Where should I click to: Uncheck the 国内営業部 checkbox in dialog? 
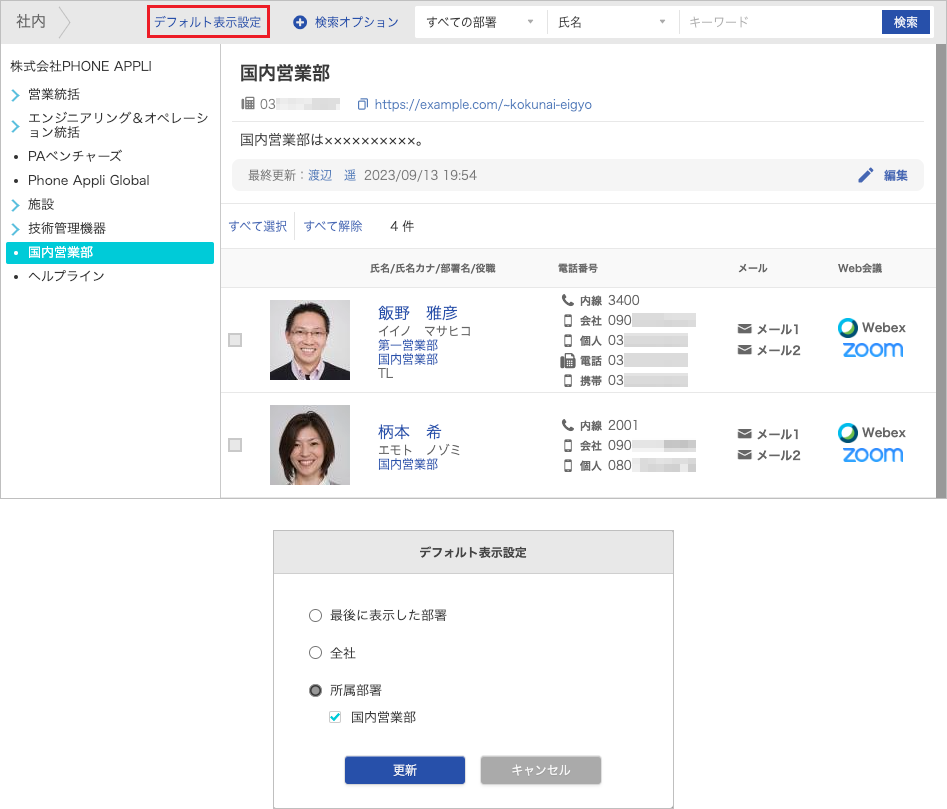pos(335,717)
